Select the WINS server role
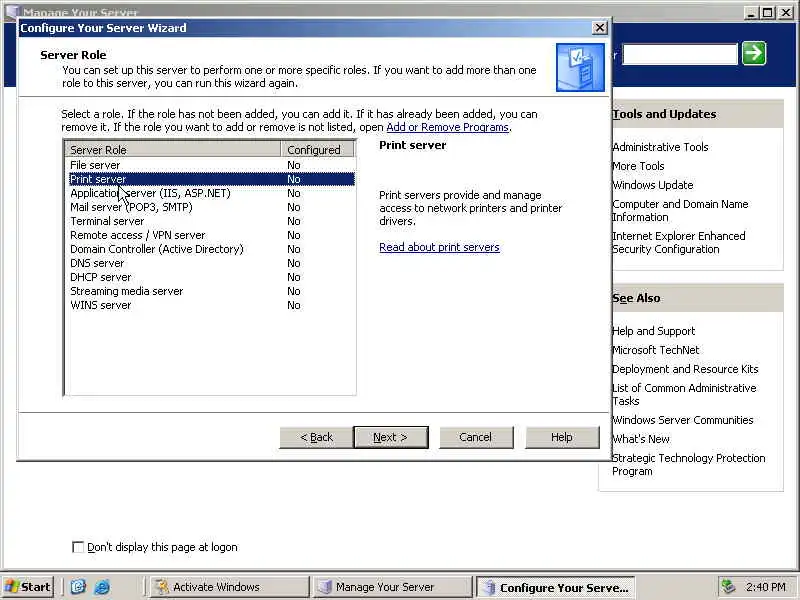This screenshot has height=600, width=800. tap(210, 305)
